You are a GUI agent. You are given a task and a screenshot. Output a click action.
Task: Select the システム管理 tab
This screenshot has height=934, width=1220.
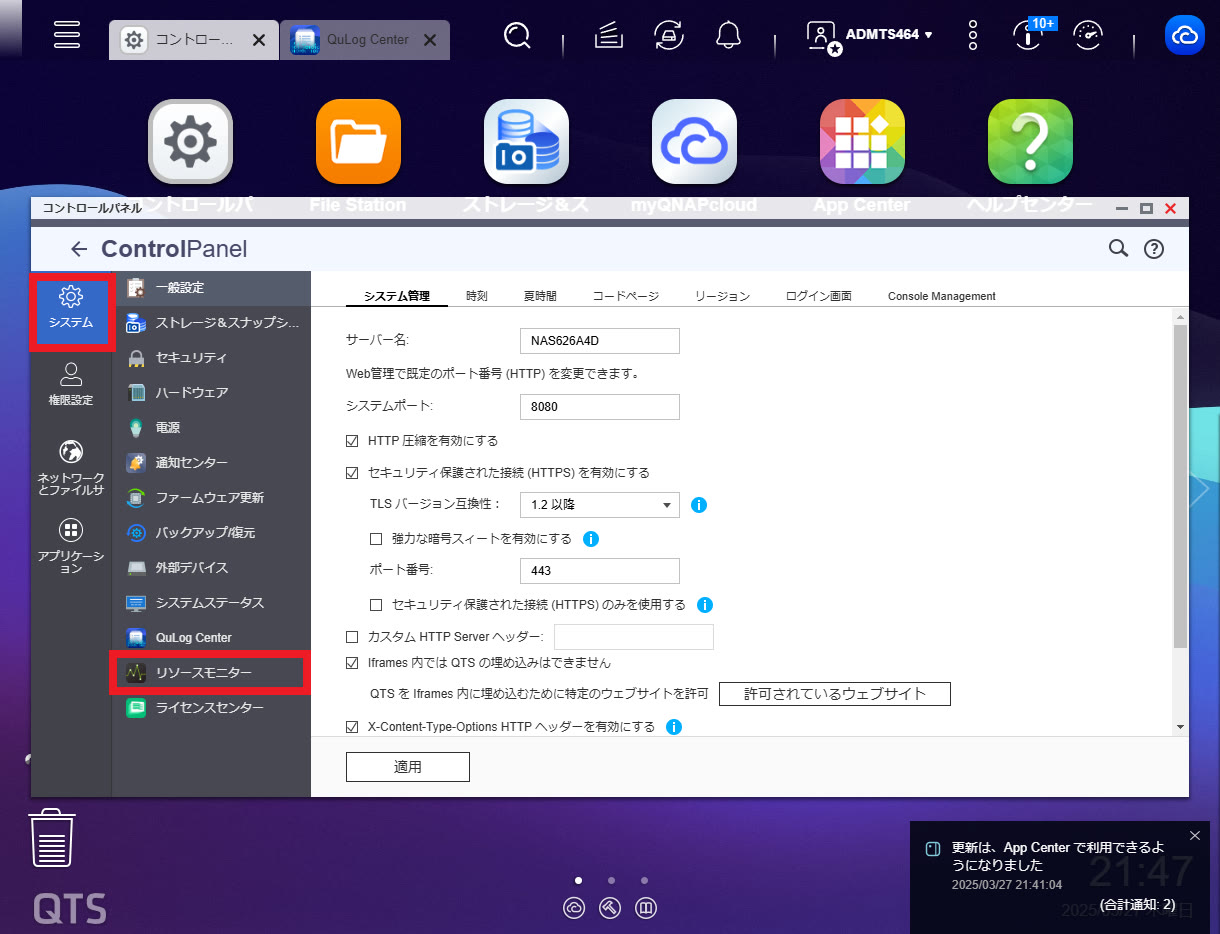click(x=397, y=296)
